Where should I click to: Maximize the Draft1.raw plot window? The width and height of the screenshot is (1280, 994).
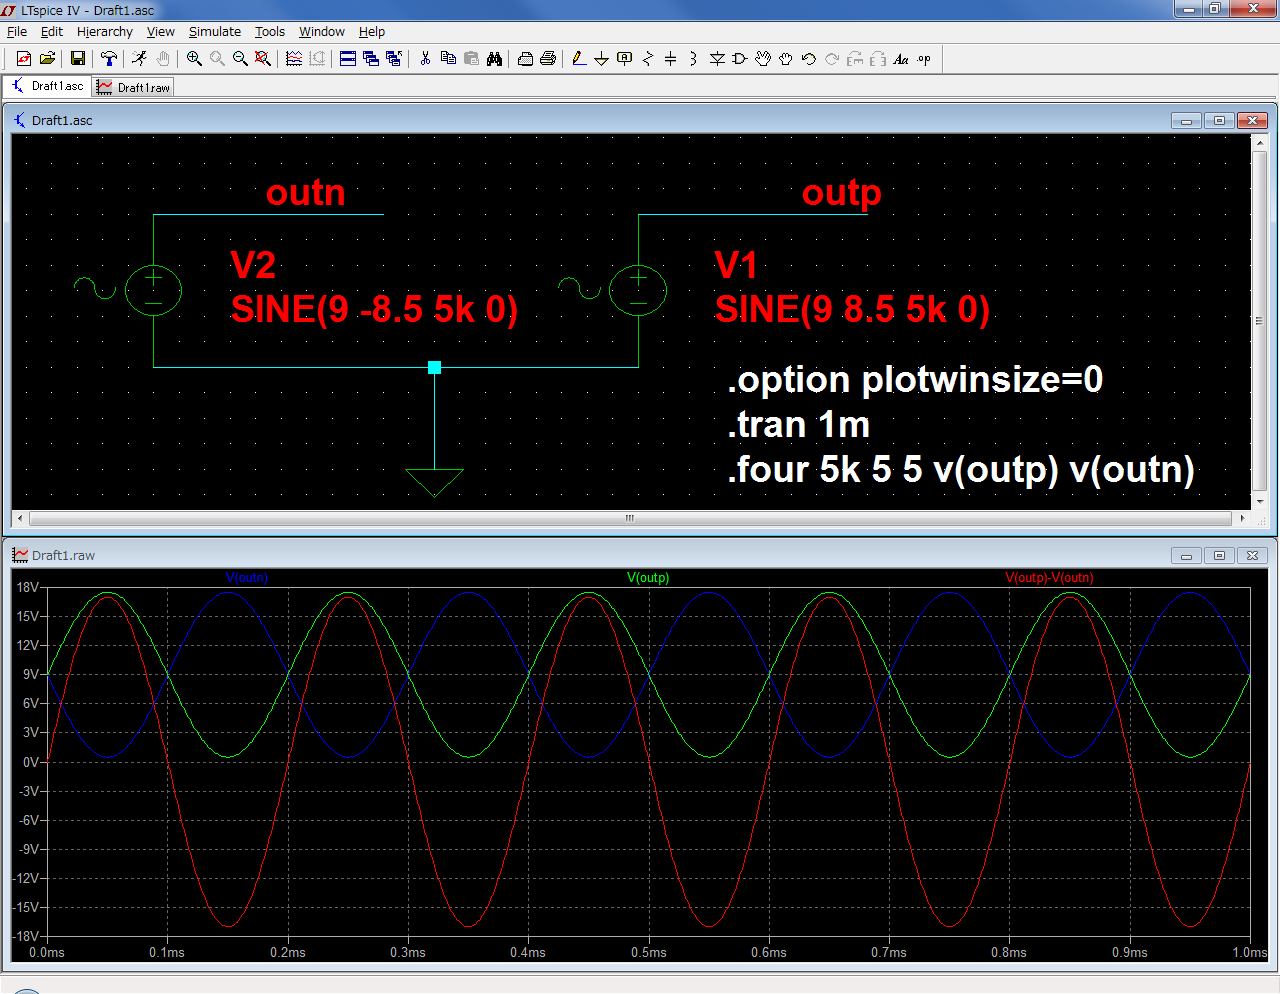1219,555
